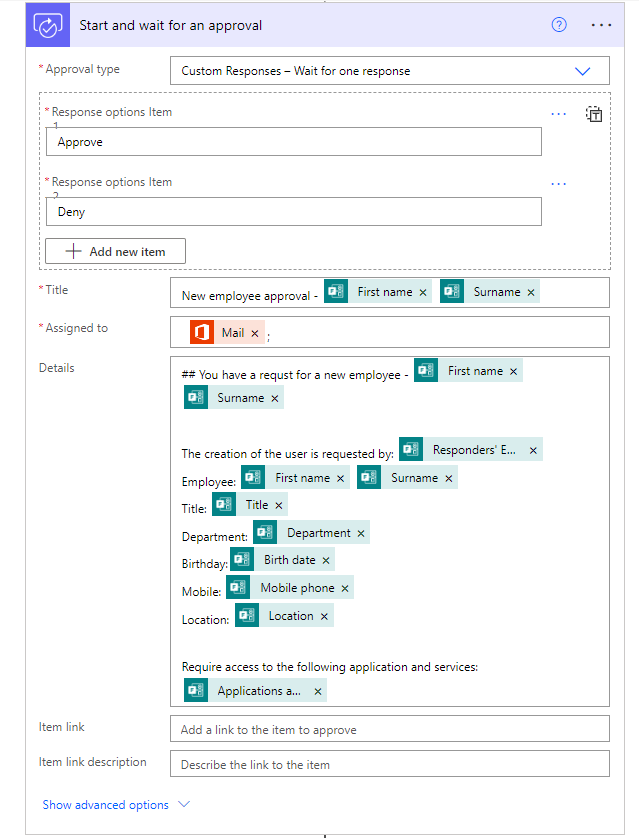Click the 'Details' label
Image resolution: width=639 pixels, height=838 pixels.
pyautogui.click(x=57, y=368)
